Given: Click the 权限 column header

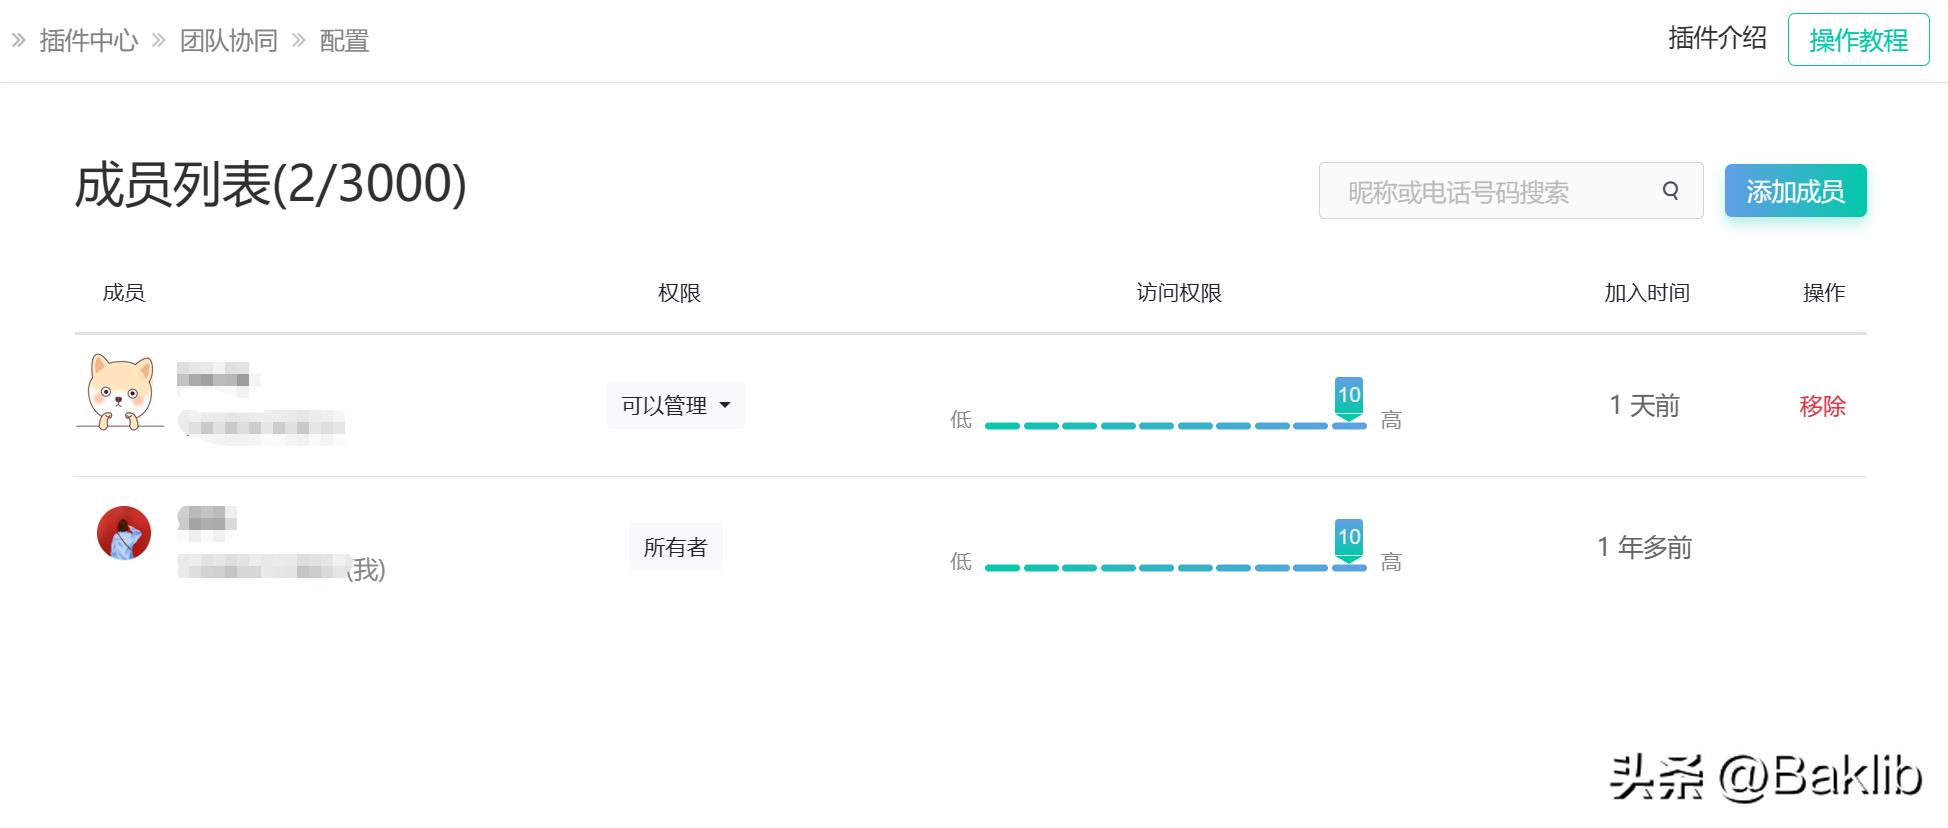Looking at the screenshot, I should pos(679,293).
